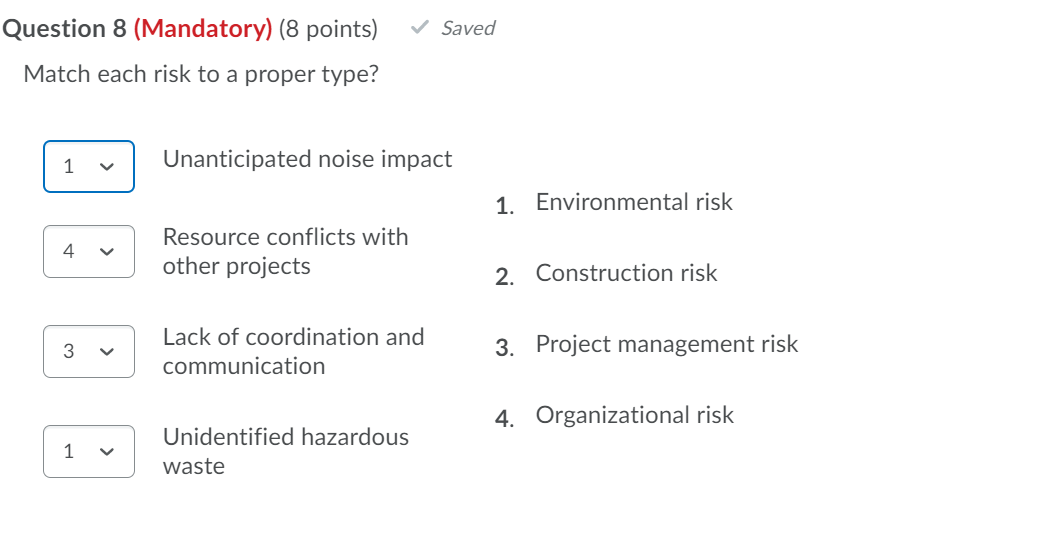The width and height of the screenshot is (1059, 533).
Task: Click the 'Unidentified hazardous waste' label
Action: coord(285,451)
